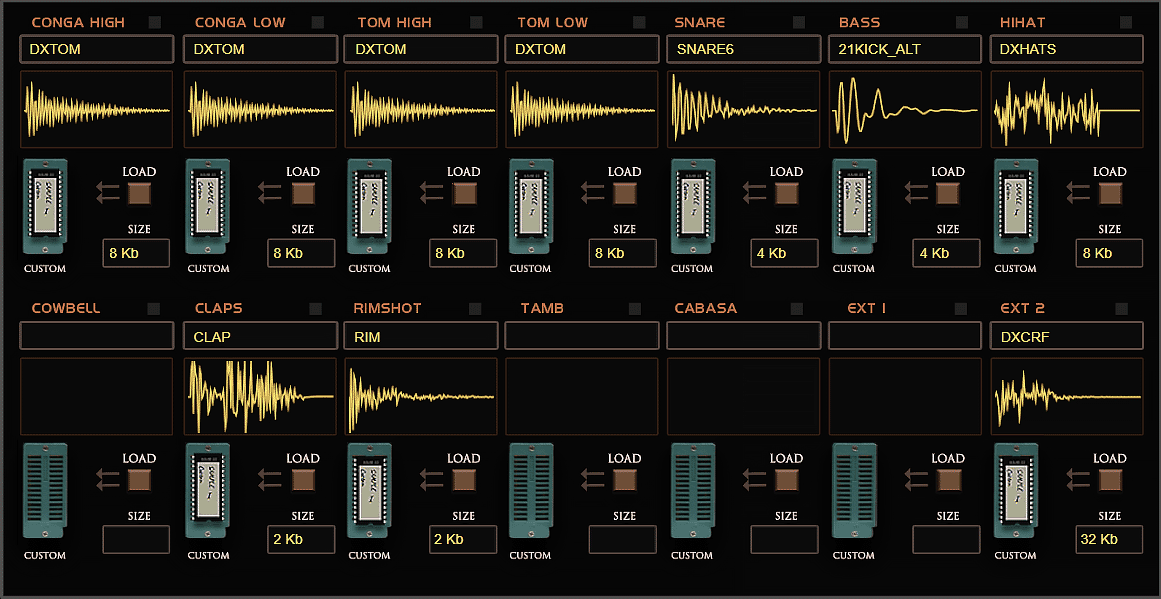Click the Bass EPROM chip icon

coord(854,207)
